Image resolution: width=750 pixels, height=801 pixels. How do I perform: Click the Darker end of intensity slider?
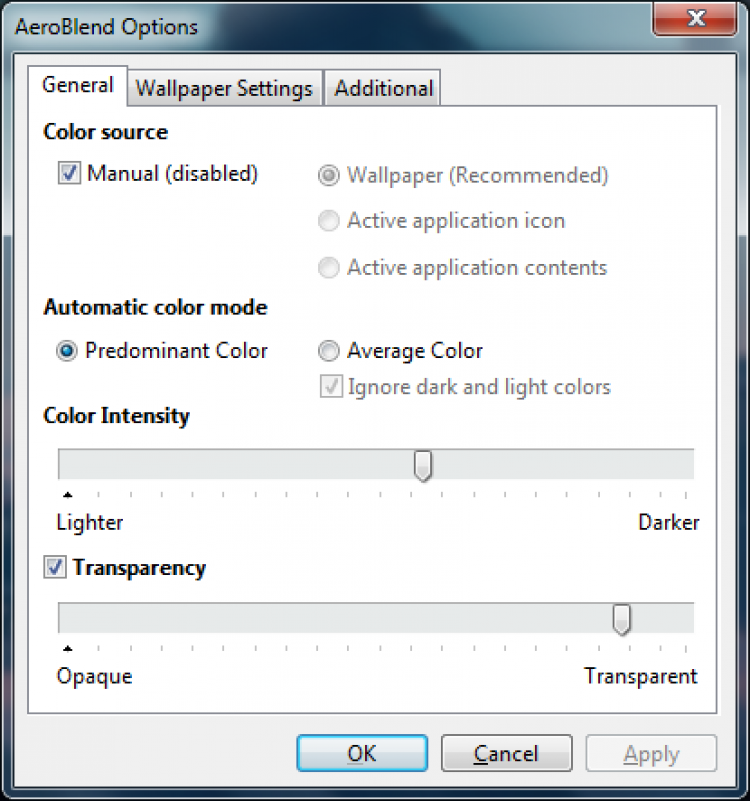tap(686, 465)
